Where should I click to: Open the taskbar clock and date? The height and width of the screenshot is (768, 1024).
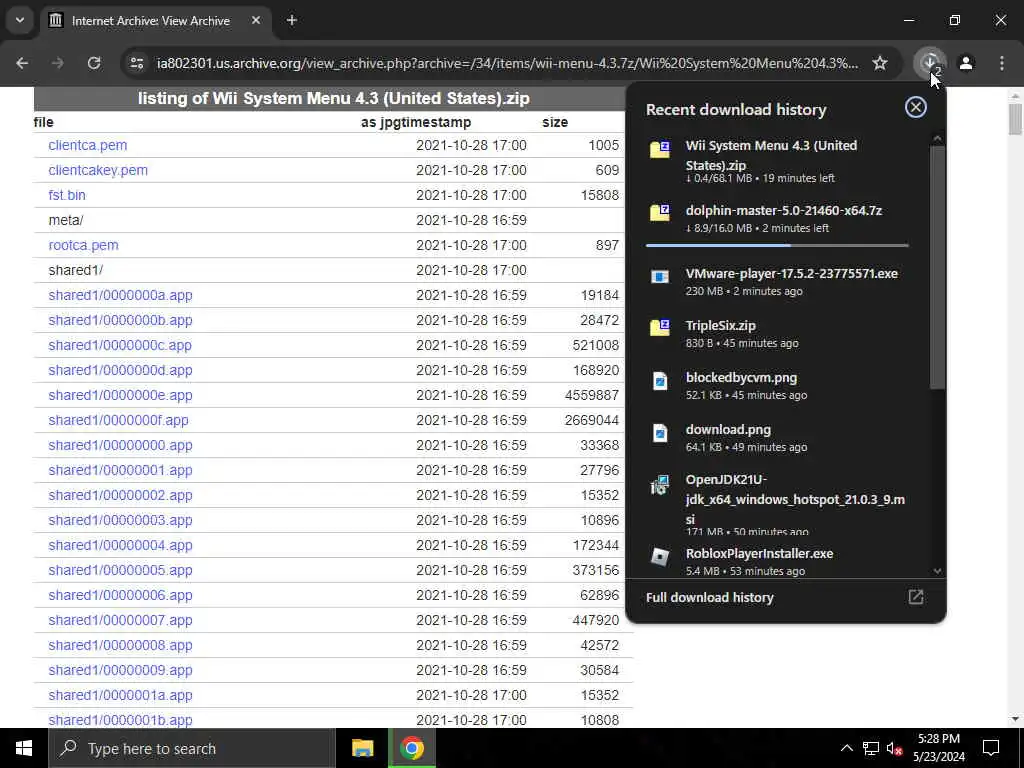[x=938, y=748]
